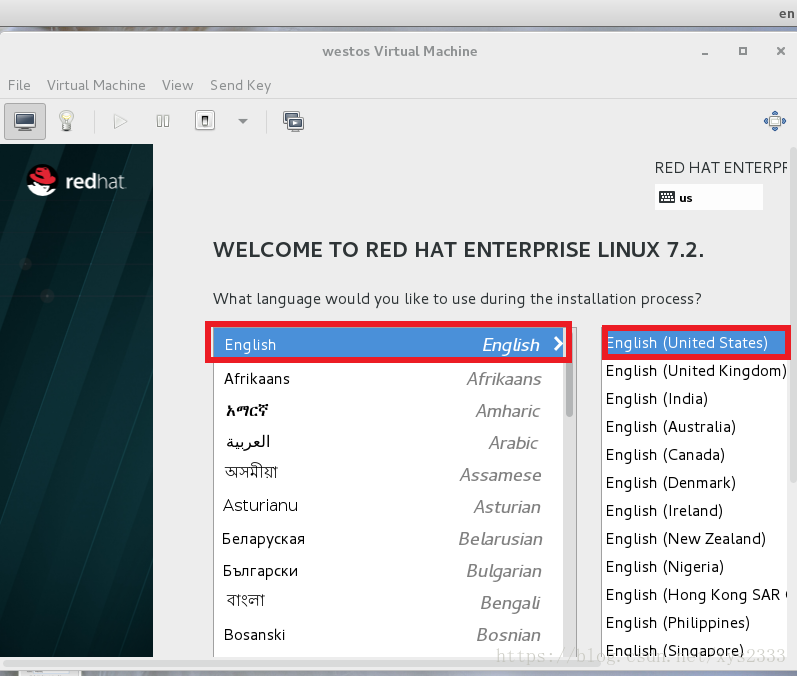The height and width of the screenshot is (676, 797).
Task: Choose English (Denmark) locale
Action: tap(695, 482)
